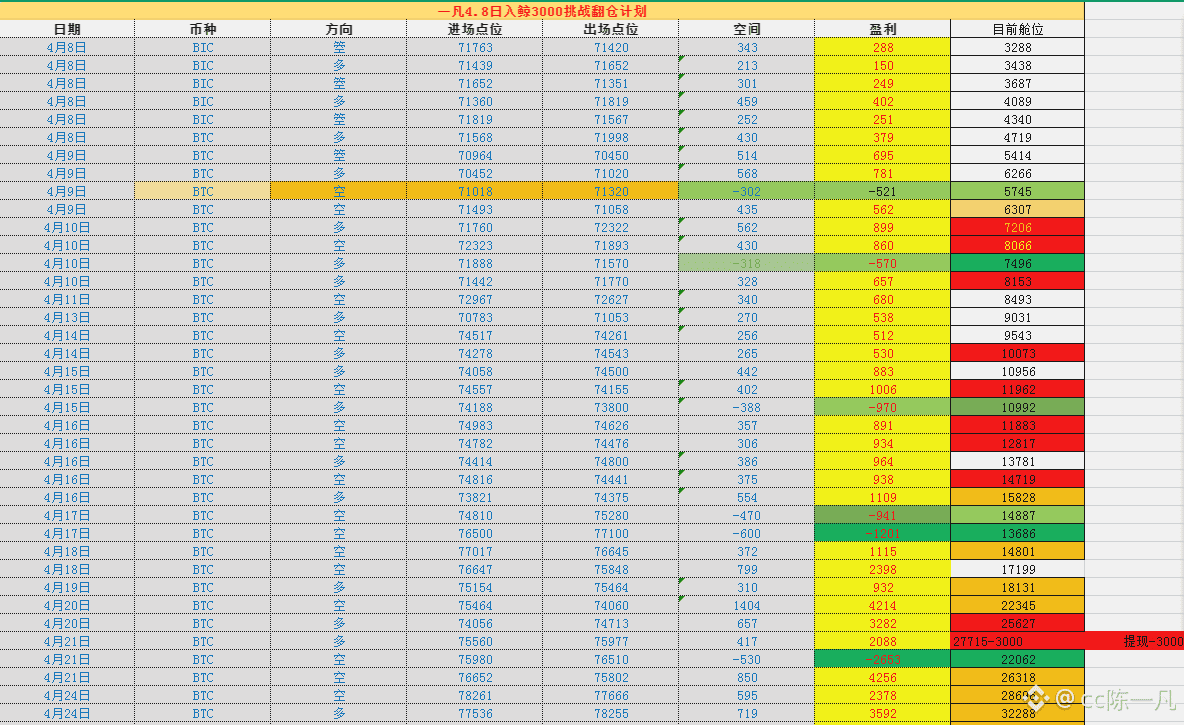Select position cell 13781

tap(1017, 461)
